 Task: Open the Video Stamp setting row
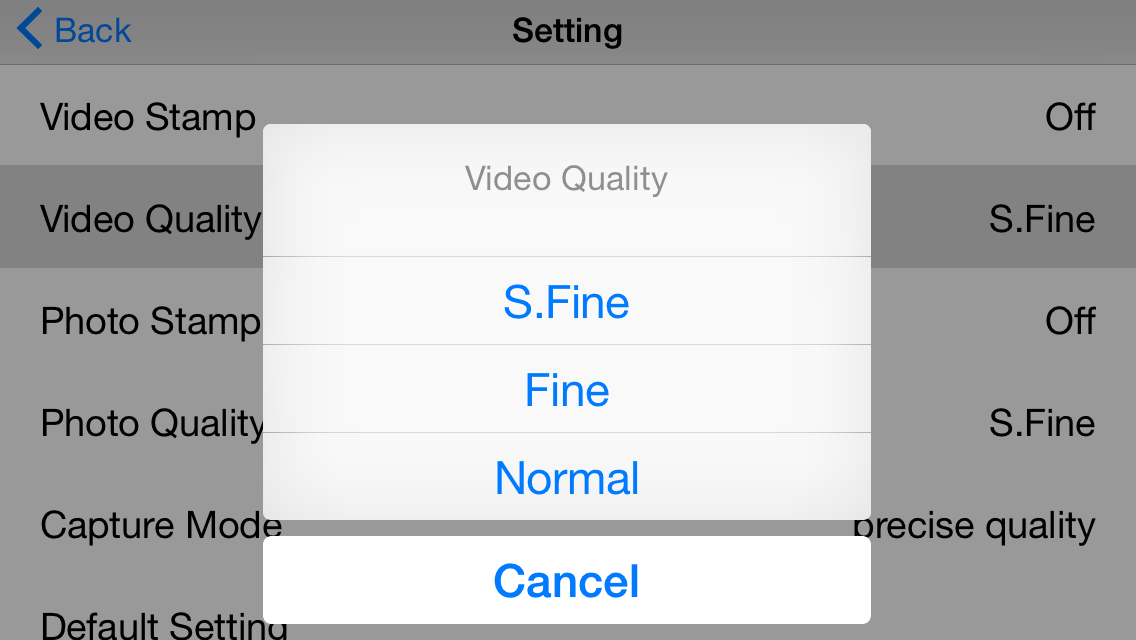568,116
